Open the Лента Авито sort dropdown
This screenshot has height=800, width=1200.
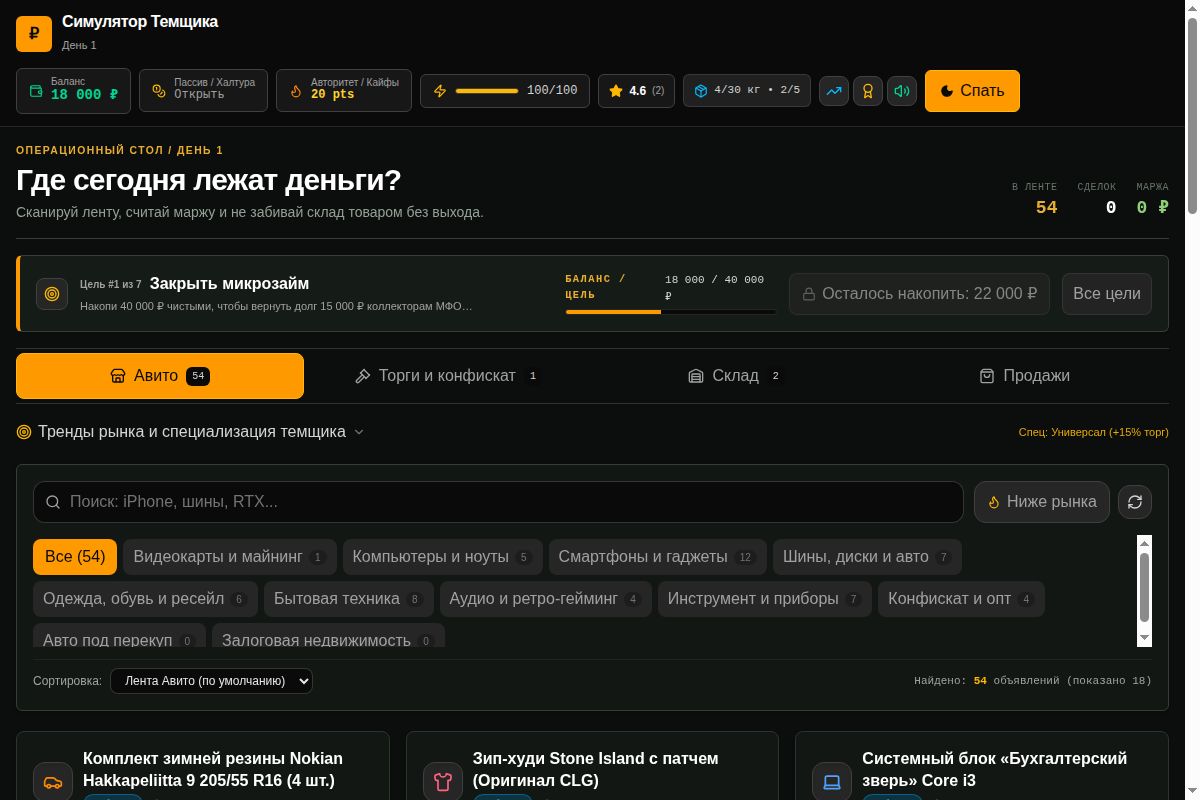pos(211,681)
